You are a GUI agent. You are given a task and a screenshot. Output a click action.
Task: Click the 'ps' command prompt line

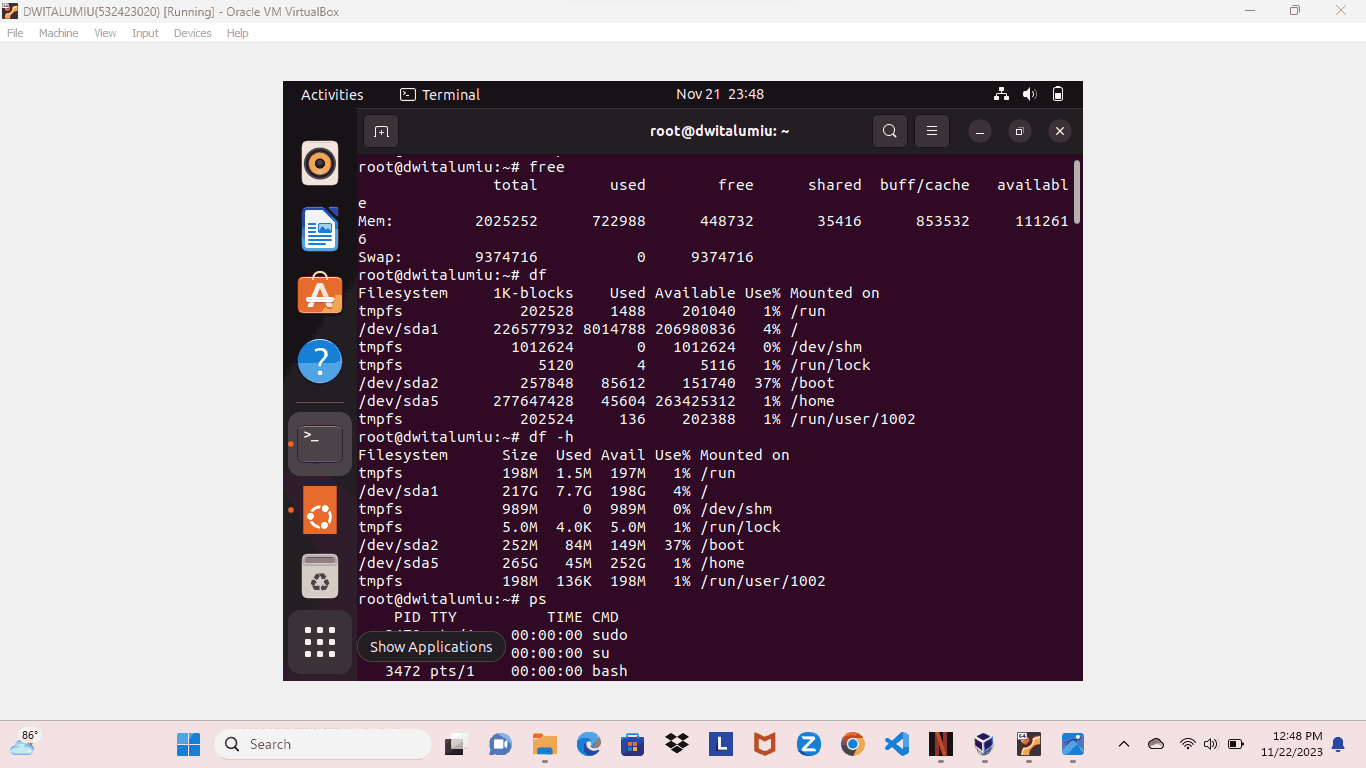tap(452, 599)
